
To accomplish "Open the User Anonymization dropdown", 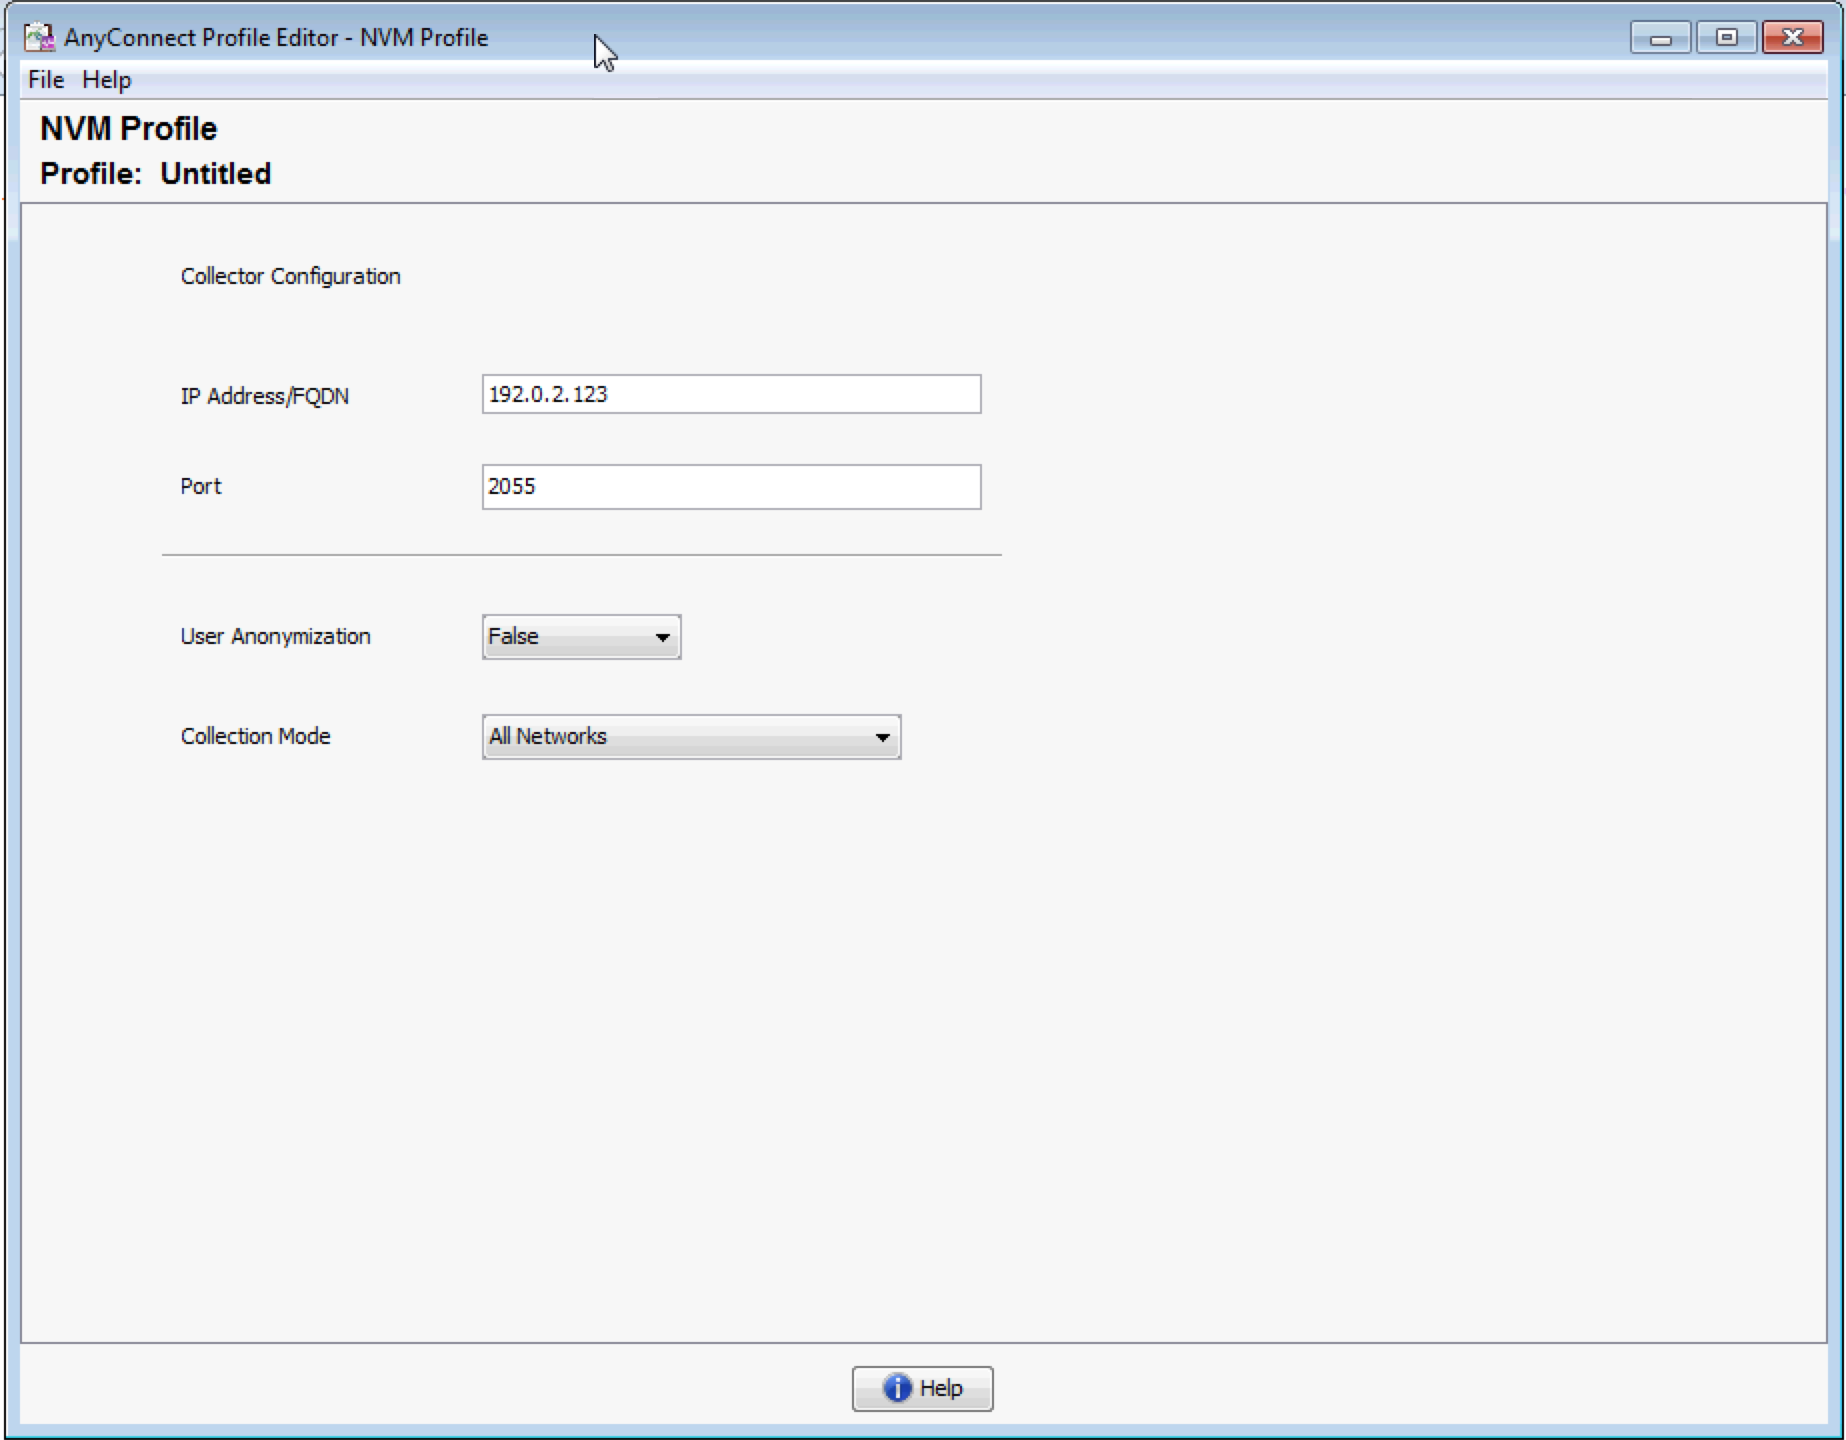I will (581, 637).
